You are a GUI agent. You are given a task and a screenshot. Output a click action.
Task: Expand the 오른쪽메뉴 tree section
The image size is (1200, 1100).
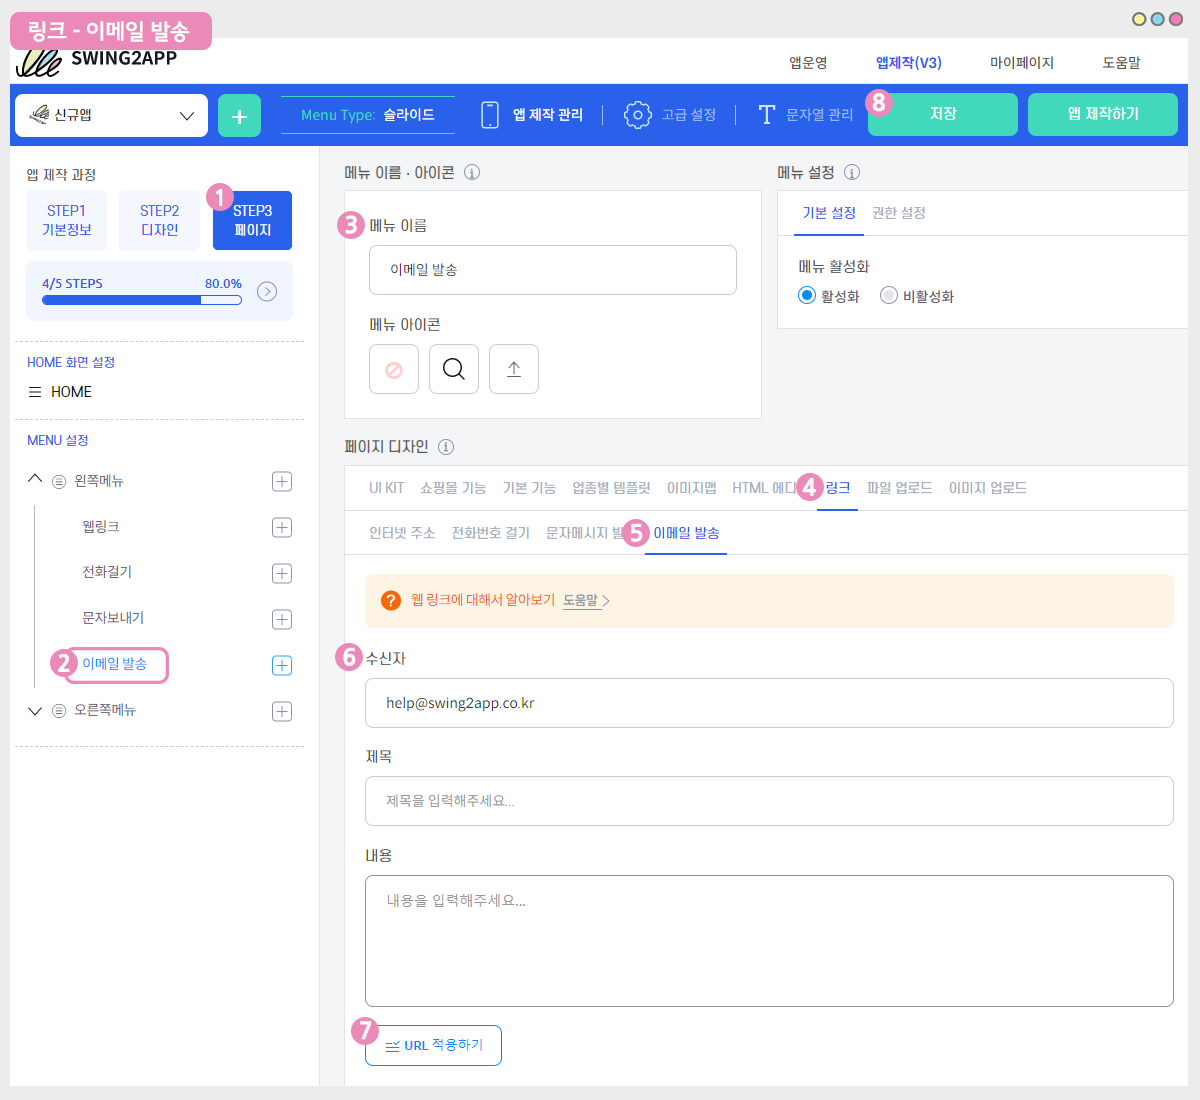[35, 711]
